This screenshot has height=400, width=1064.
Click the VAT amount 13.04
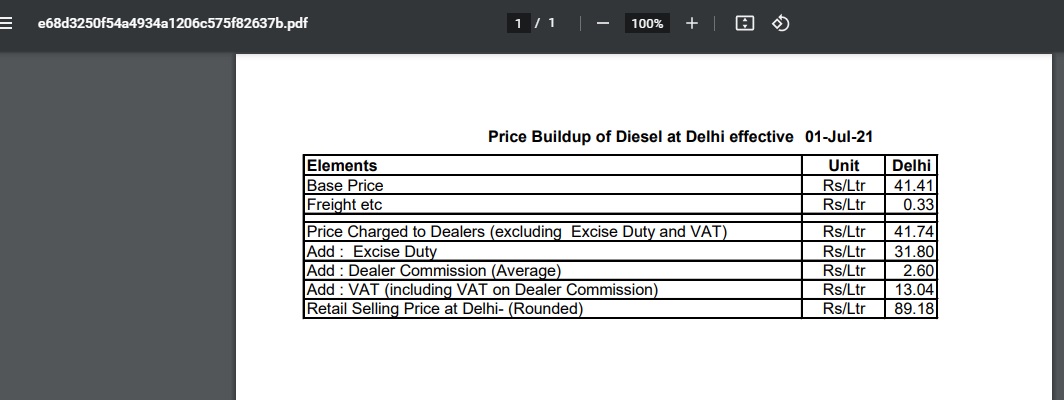(914, 290)
